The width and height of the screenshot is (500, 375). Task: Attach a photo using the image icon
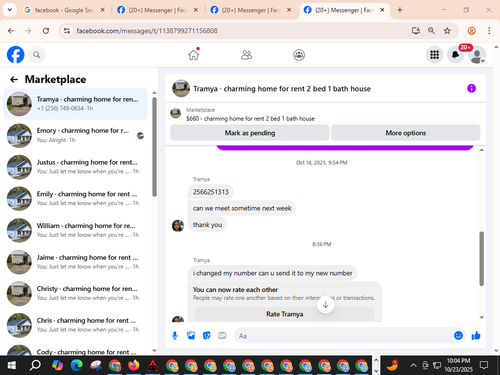[x=191, y=336]
